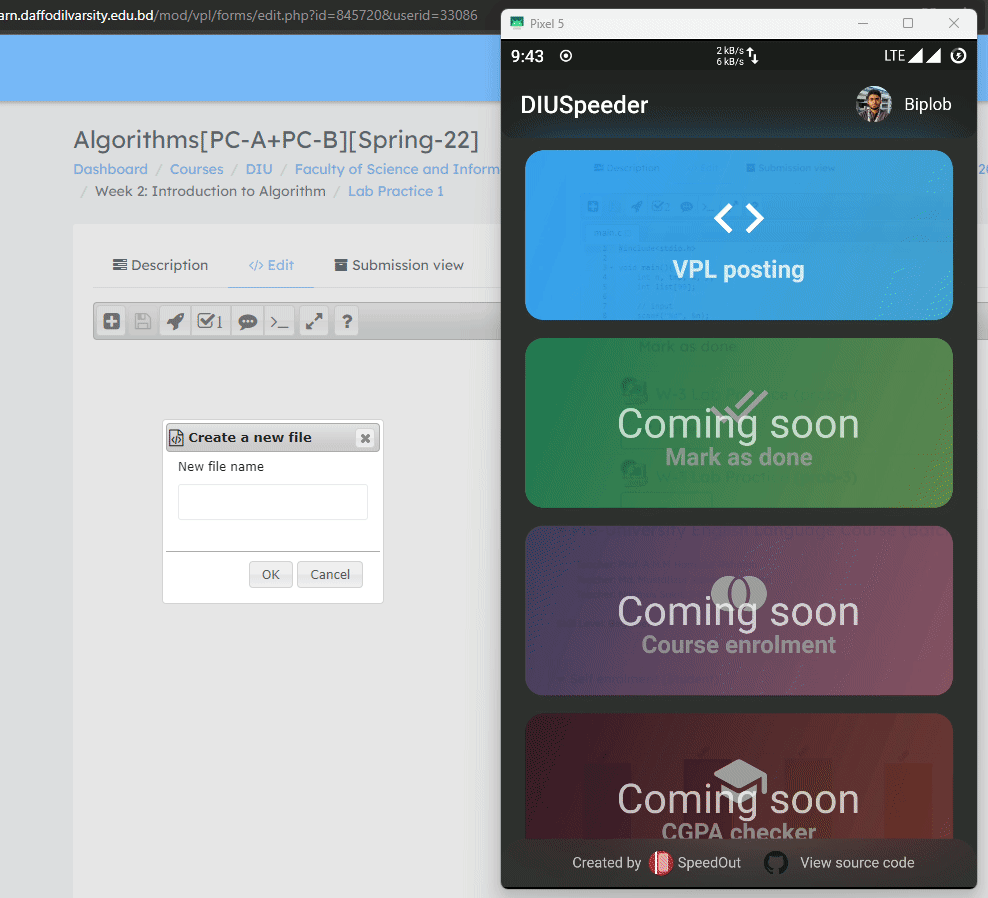This screenshot has width=988, height=898.
Task: Click the code brackets icon on VPL posting
Action: tap(738, 218)
